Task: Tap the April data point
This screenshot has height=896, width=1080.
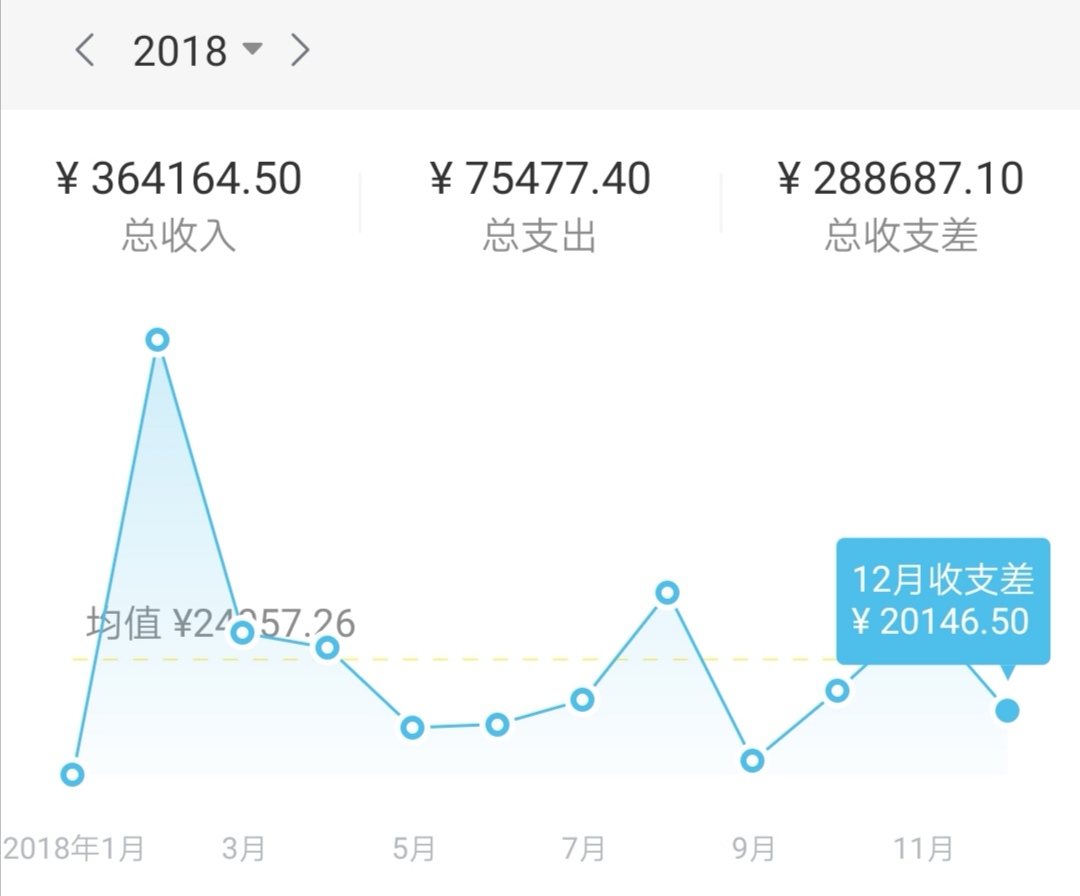Action: 327,647
